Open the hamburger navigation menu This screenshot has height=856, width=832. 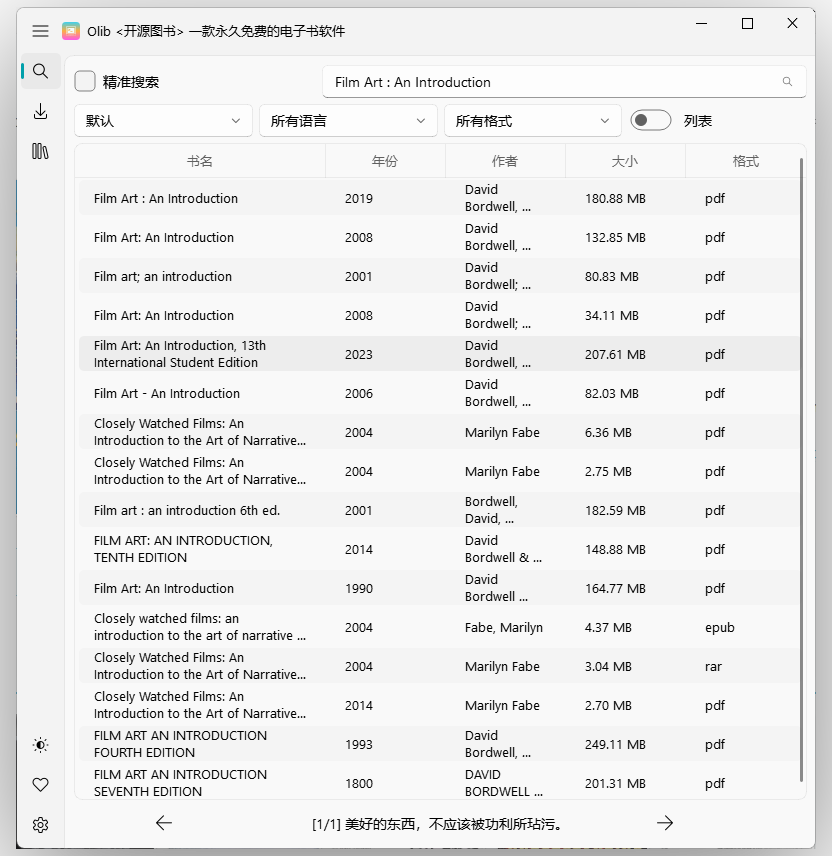point(40,31)
